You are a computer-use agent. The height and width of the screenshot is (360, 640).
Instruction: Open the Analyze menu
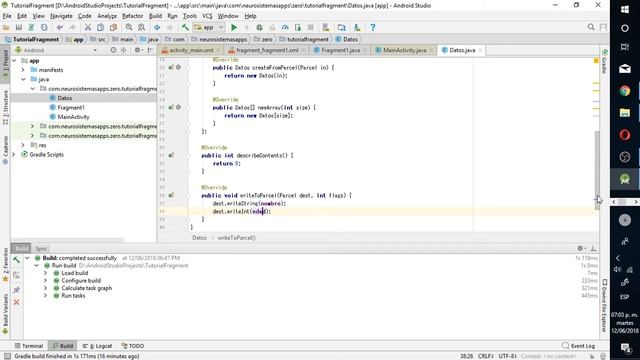(x=107, y=16)
